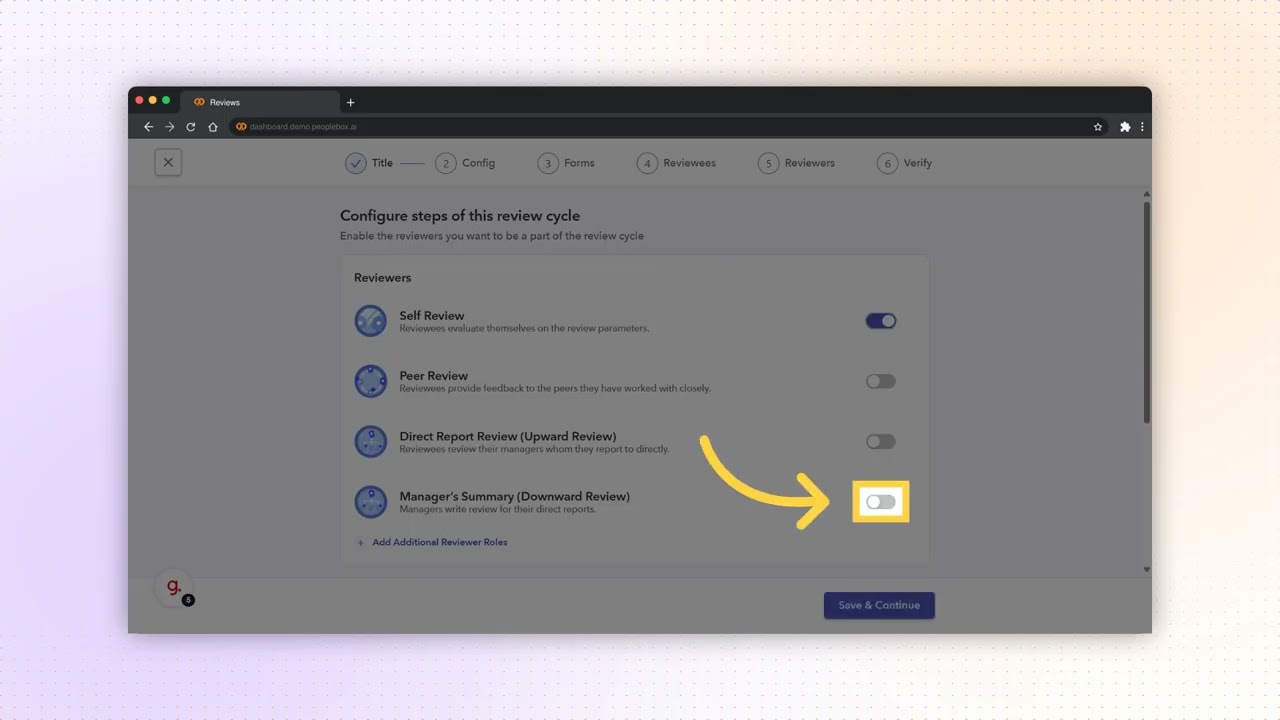Open a new browser tab with plus

(x=350, y=102)
